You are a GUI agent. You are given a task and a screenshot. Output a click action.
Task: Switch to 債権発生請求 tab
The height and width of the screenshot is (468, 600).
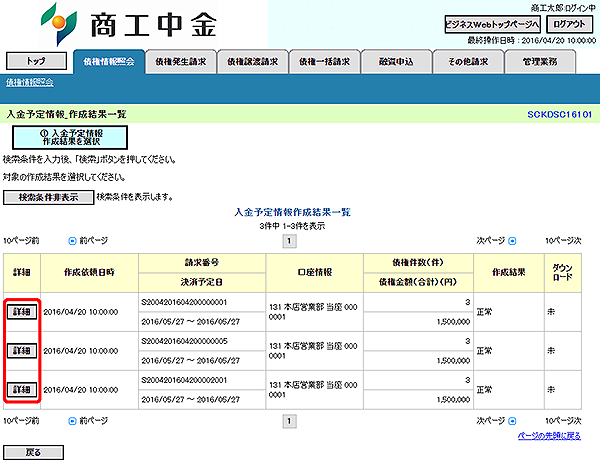click(x=181, y=62)
